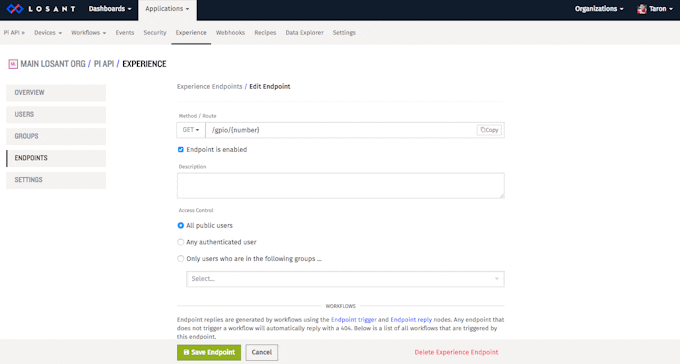
Task: Expand the Devices submenu
Action: (x=48, y=33)
